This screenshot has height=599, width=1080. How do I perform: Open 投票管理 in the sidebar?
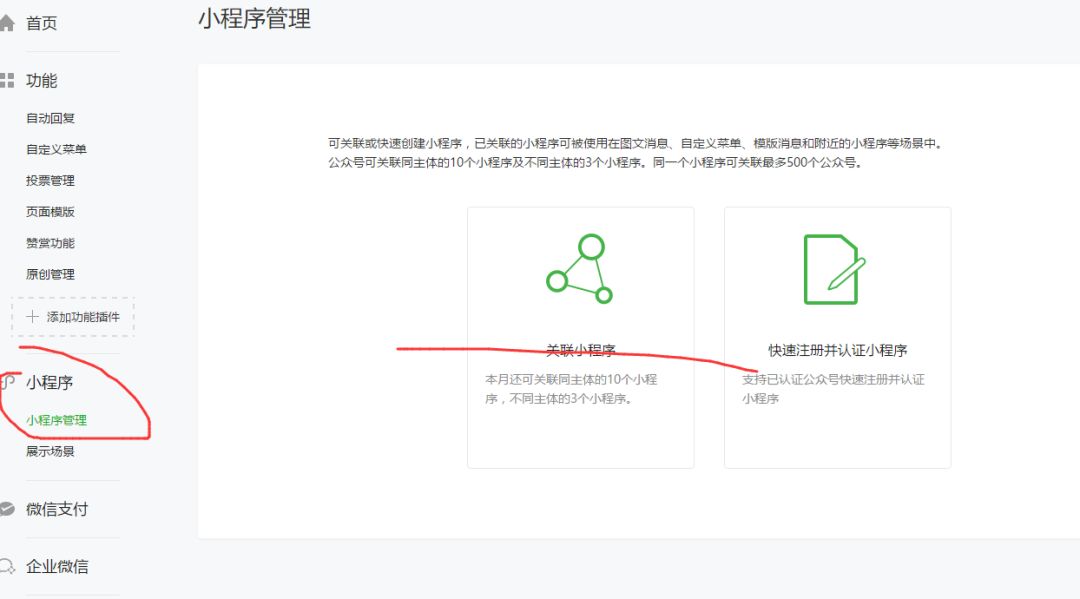50,181
